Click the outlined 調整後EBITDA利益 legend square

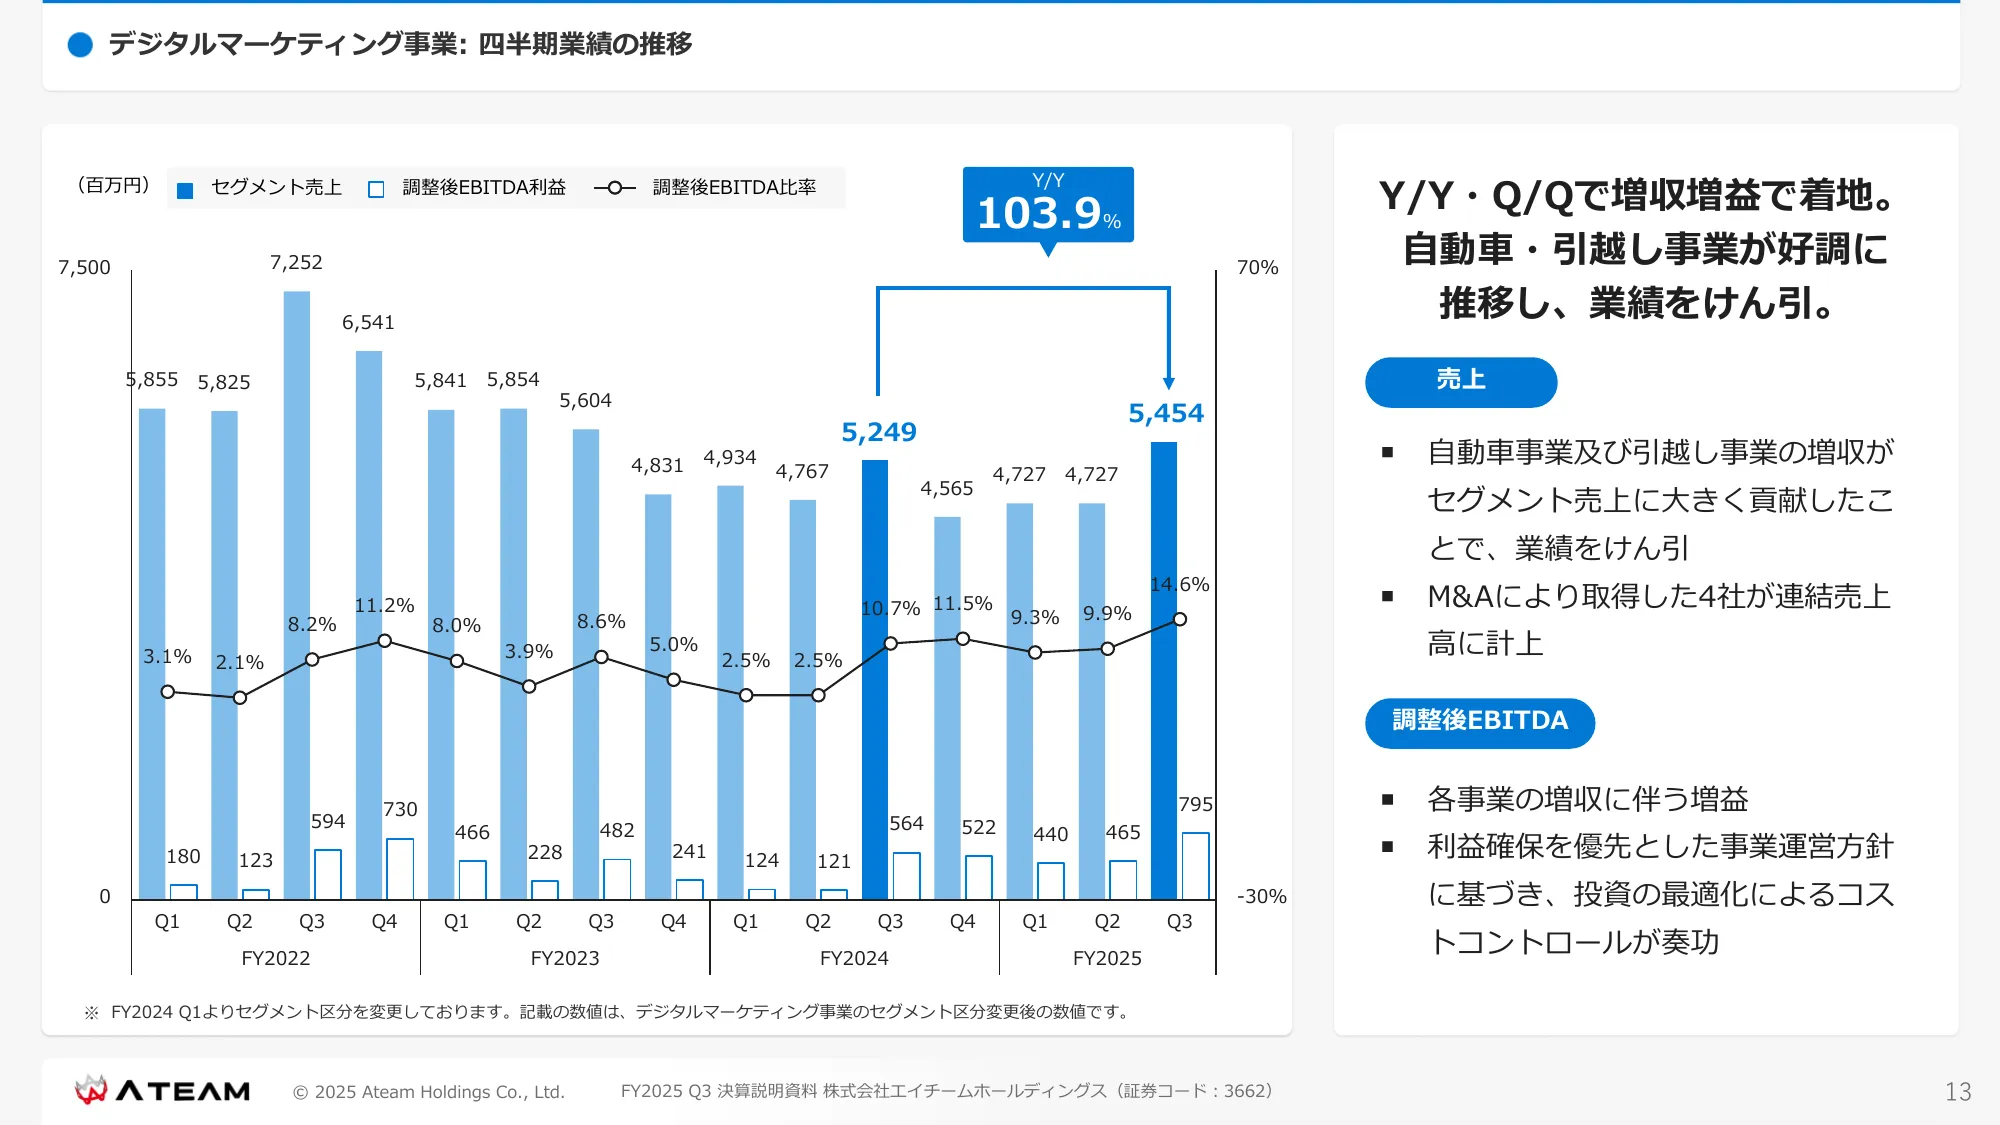tap(376, 190)
